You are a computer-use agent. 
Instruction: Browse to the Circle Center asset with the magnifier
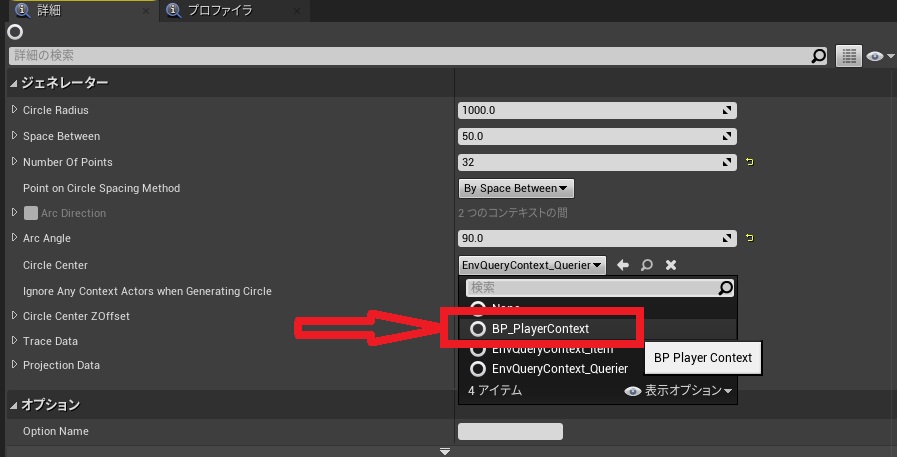647,265
